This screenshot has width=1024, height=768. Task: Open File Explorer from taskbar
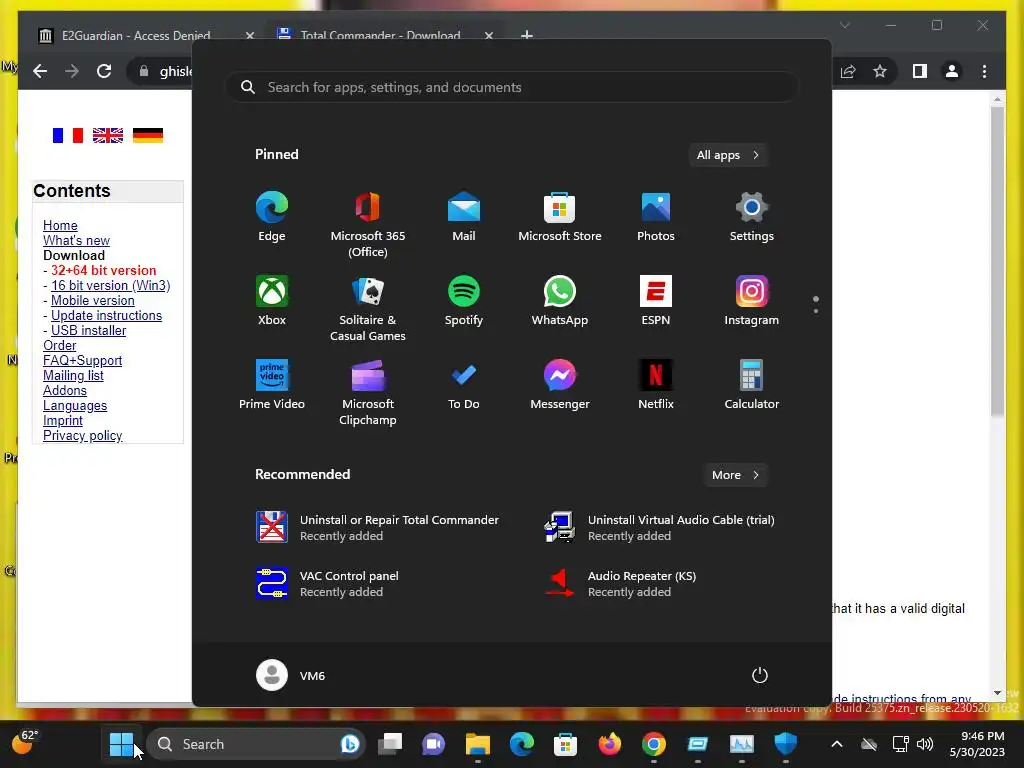(x=477, y=744)
